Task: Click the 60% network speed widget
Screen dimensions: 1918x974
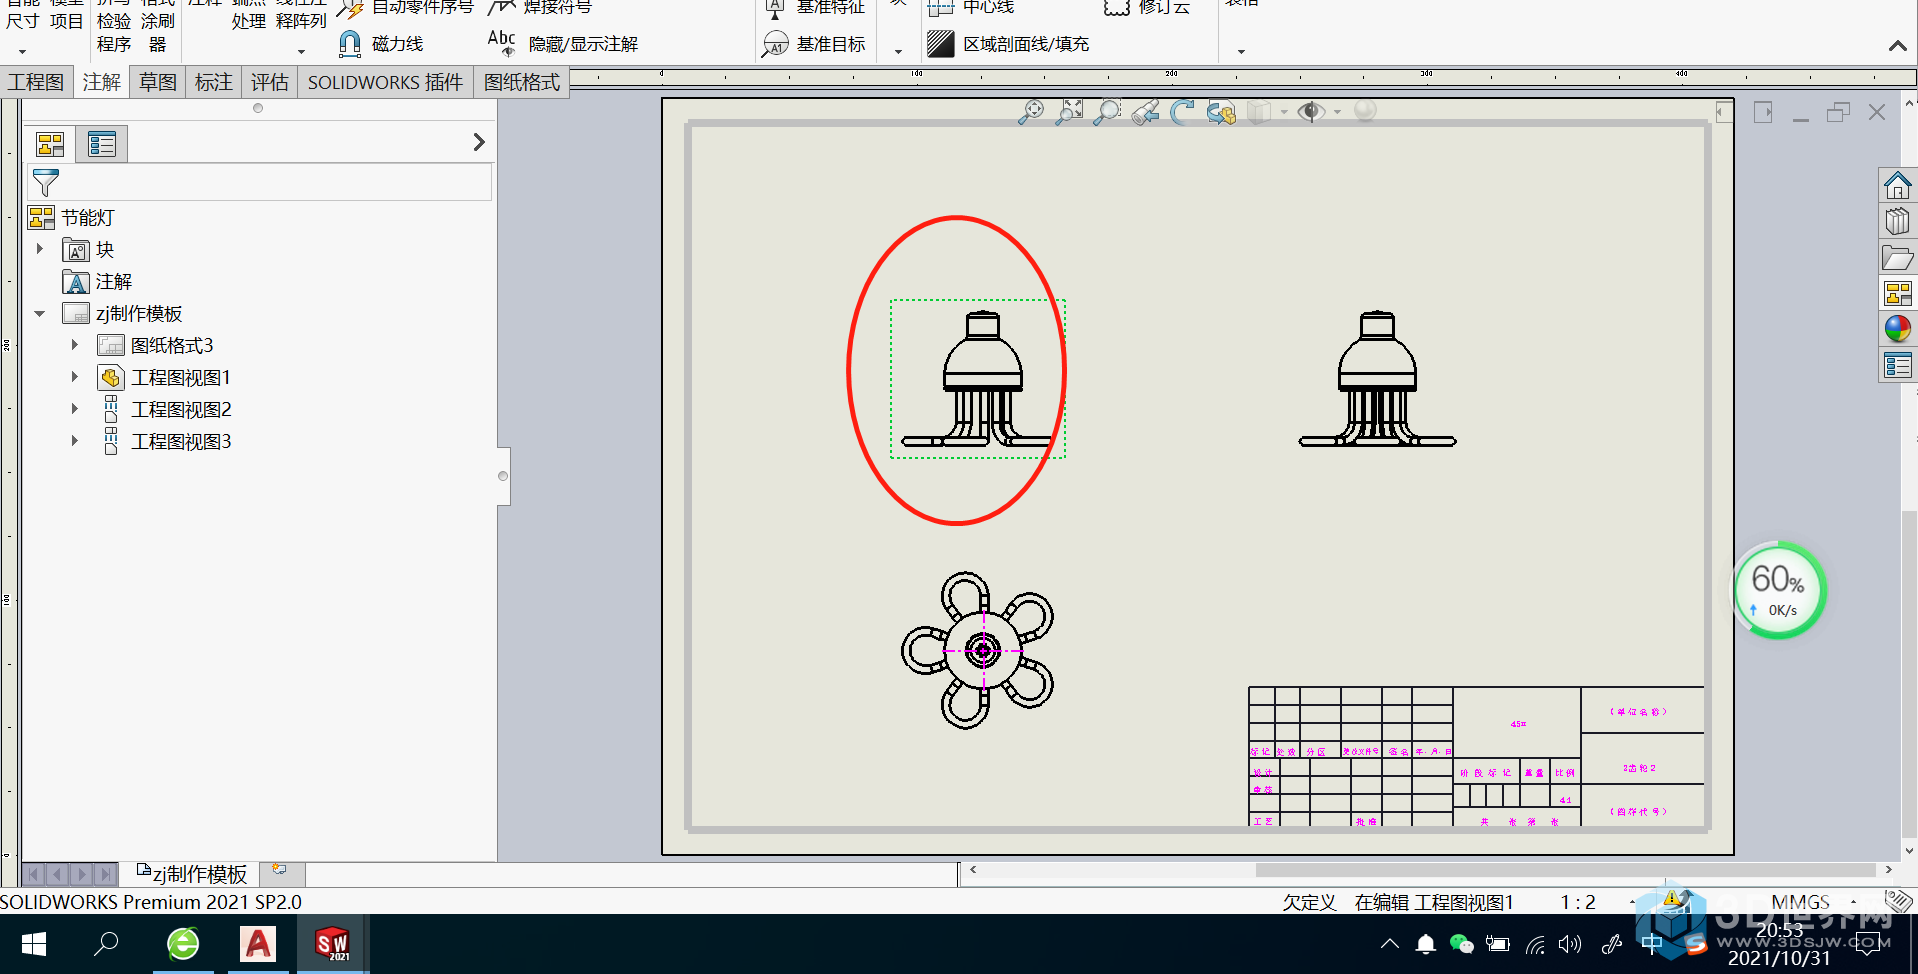Action: pyautogui.click(x=1779, y=590)
